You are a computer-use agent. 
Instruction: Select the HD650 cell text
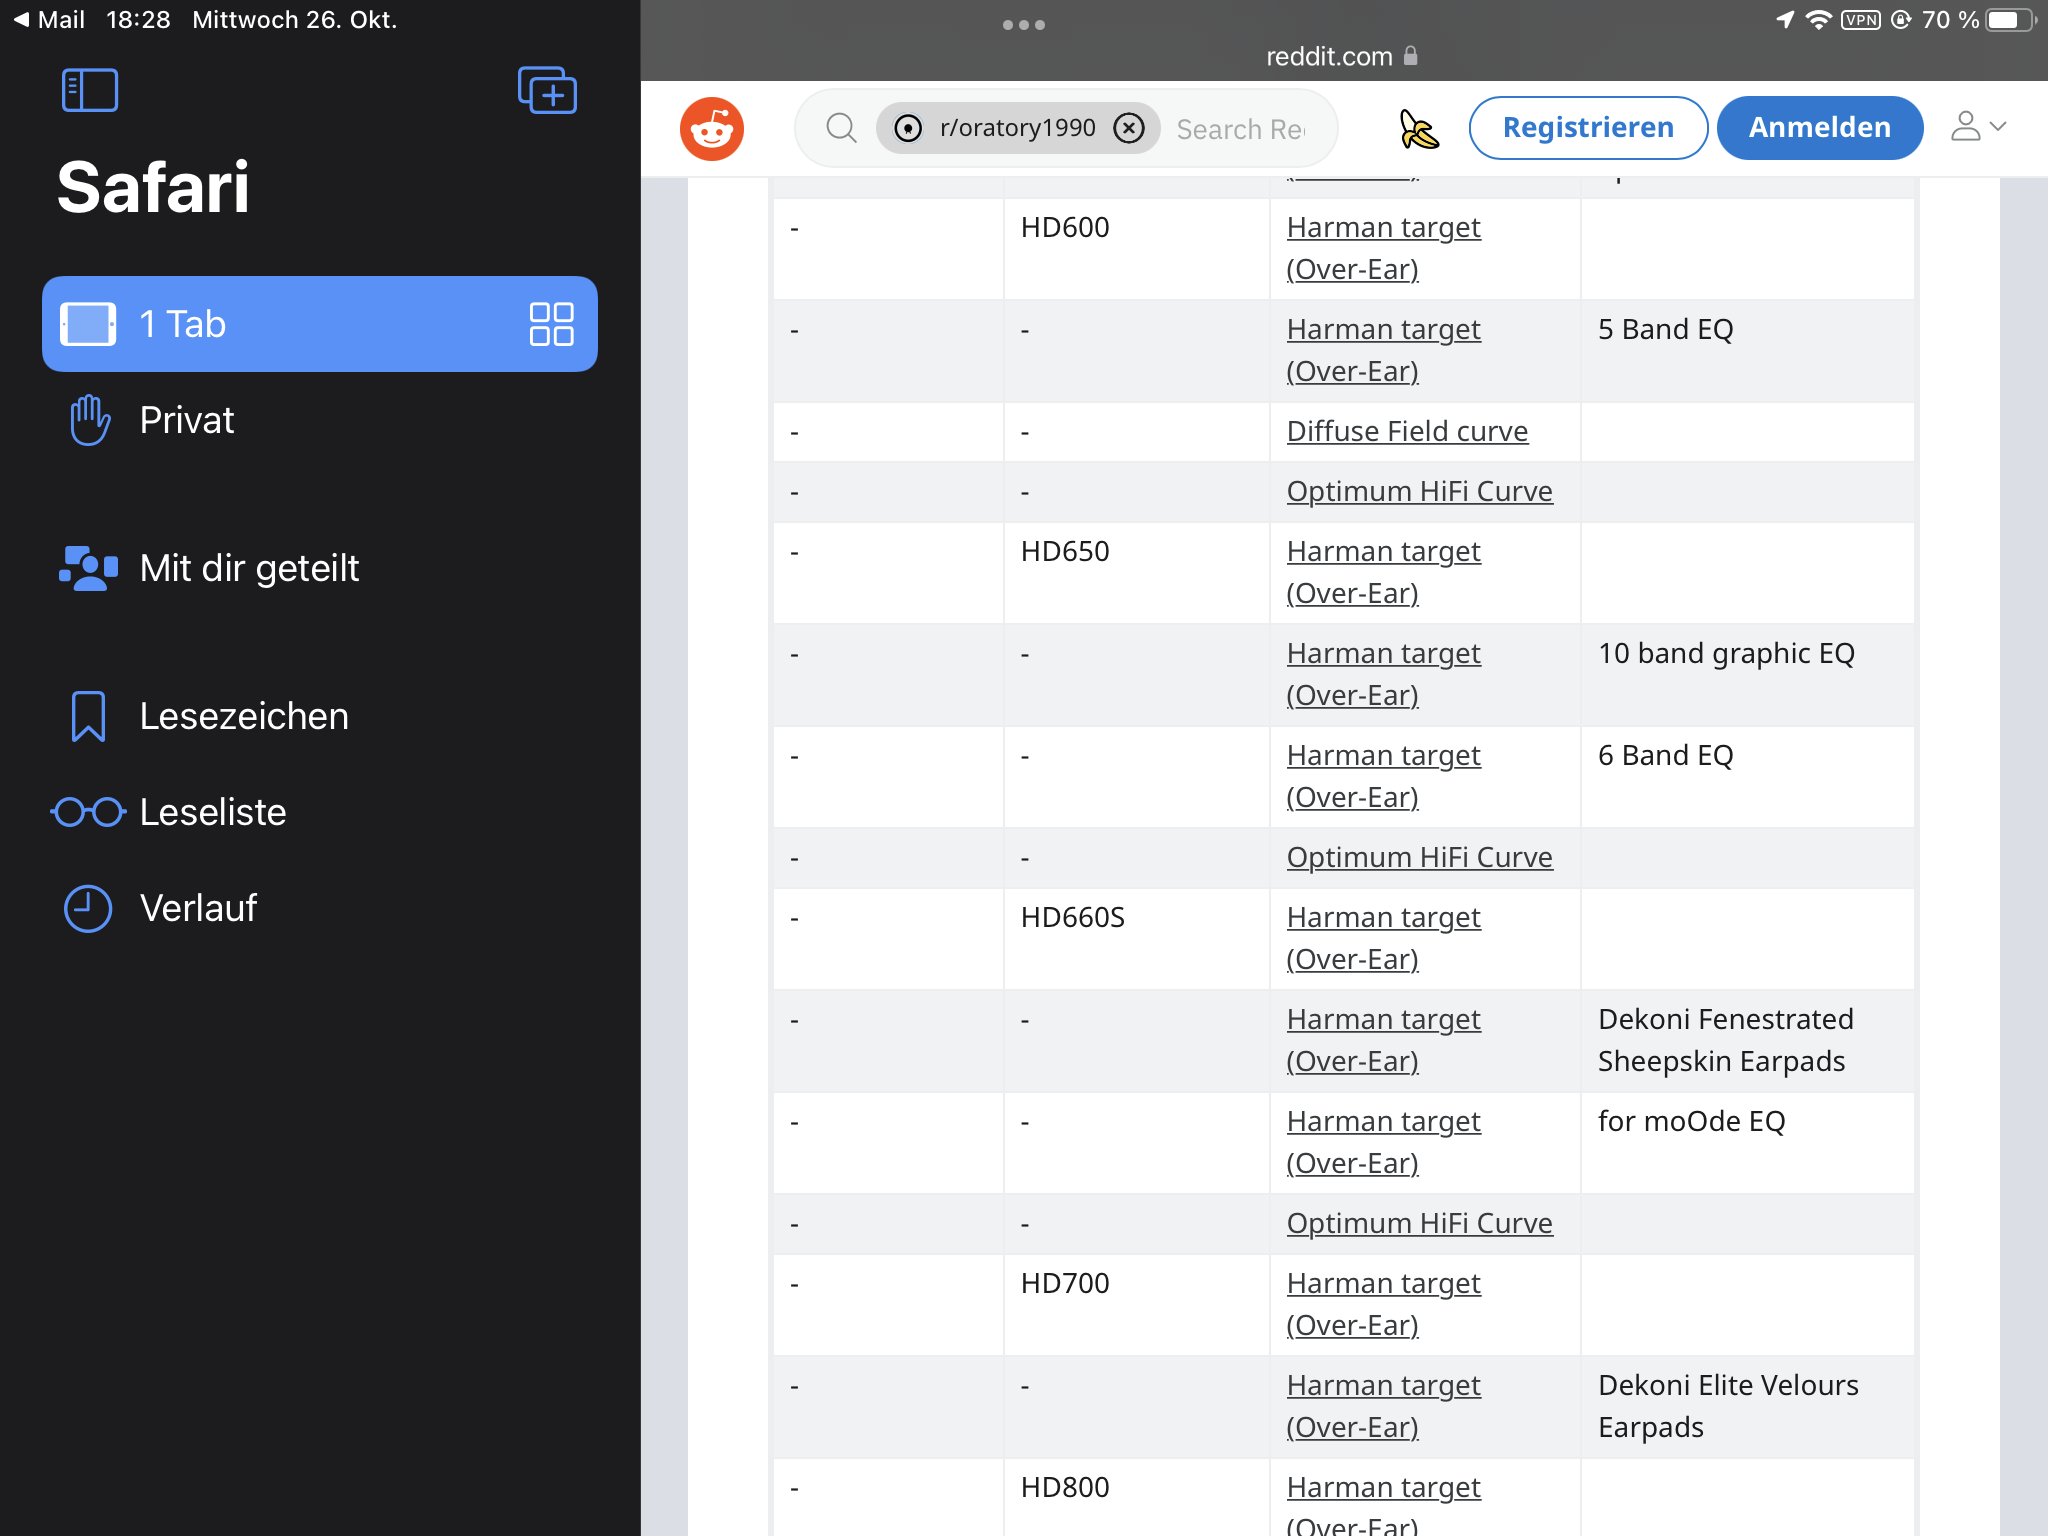(1065, 551)
